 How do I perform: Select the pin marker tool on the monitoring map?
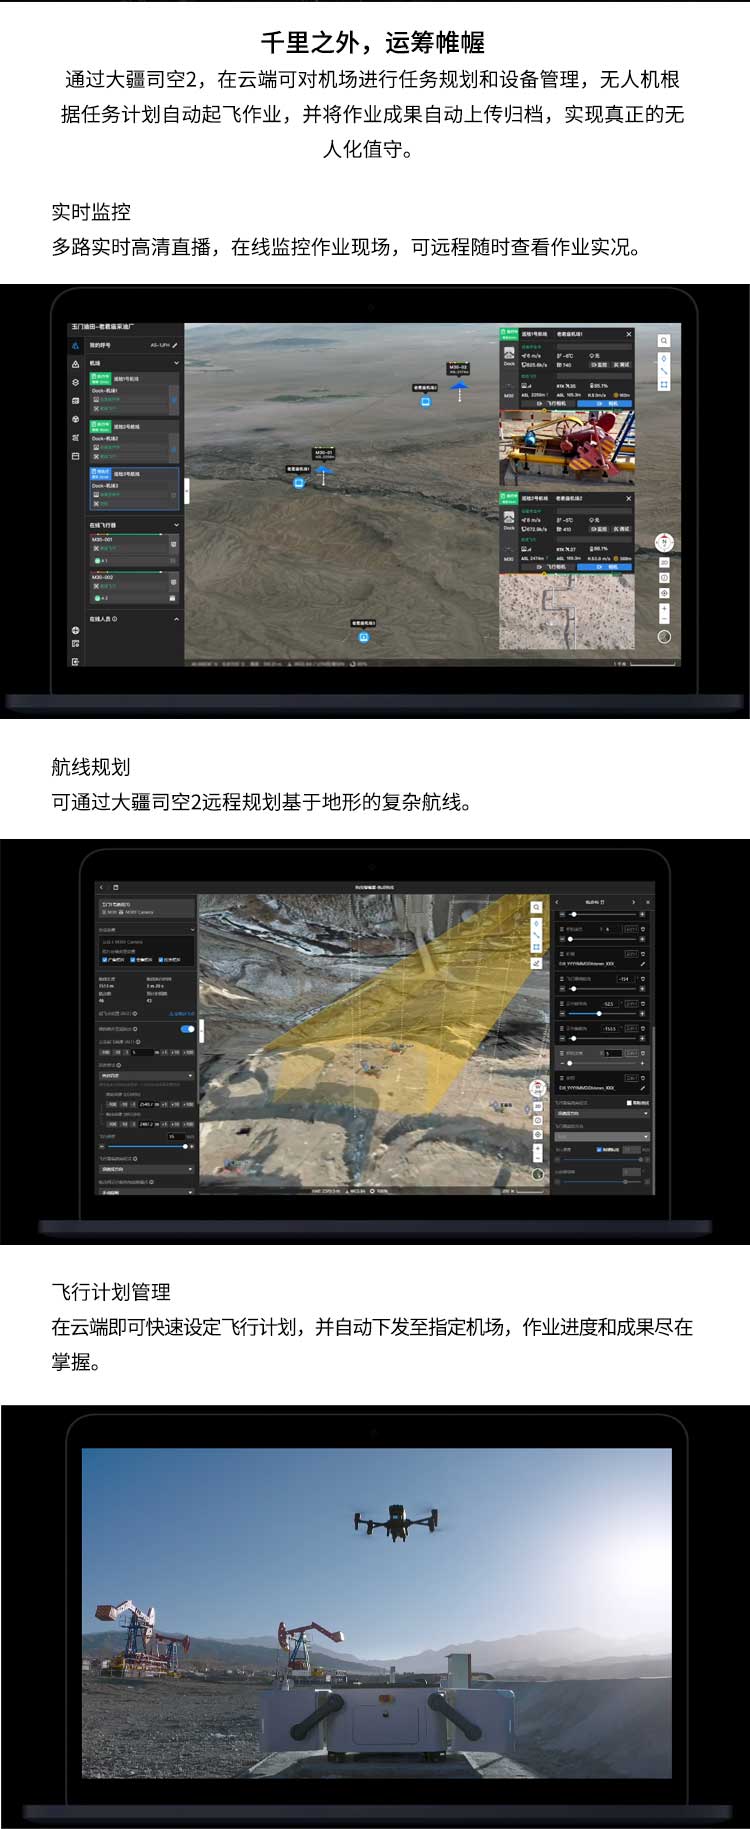pos(664,358)
